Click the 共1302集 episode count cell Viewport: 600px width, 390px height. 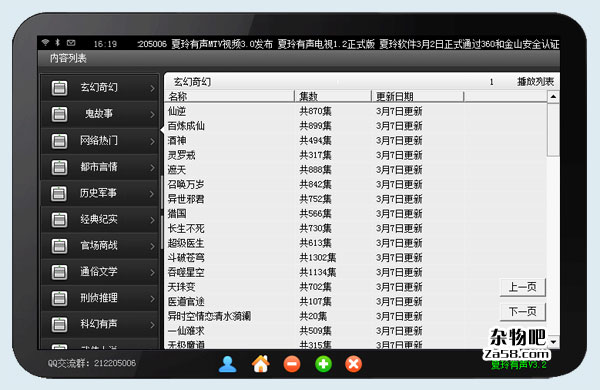(x=318, y=258)
